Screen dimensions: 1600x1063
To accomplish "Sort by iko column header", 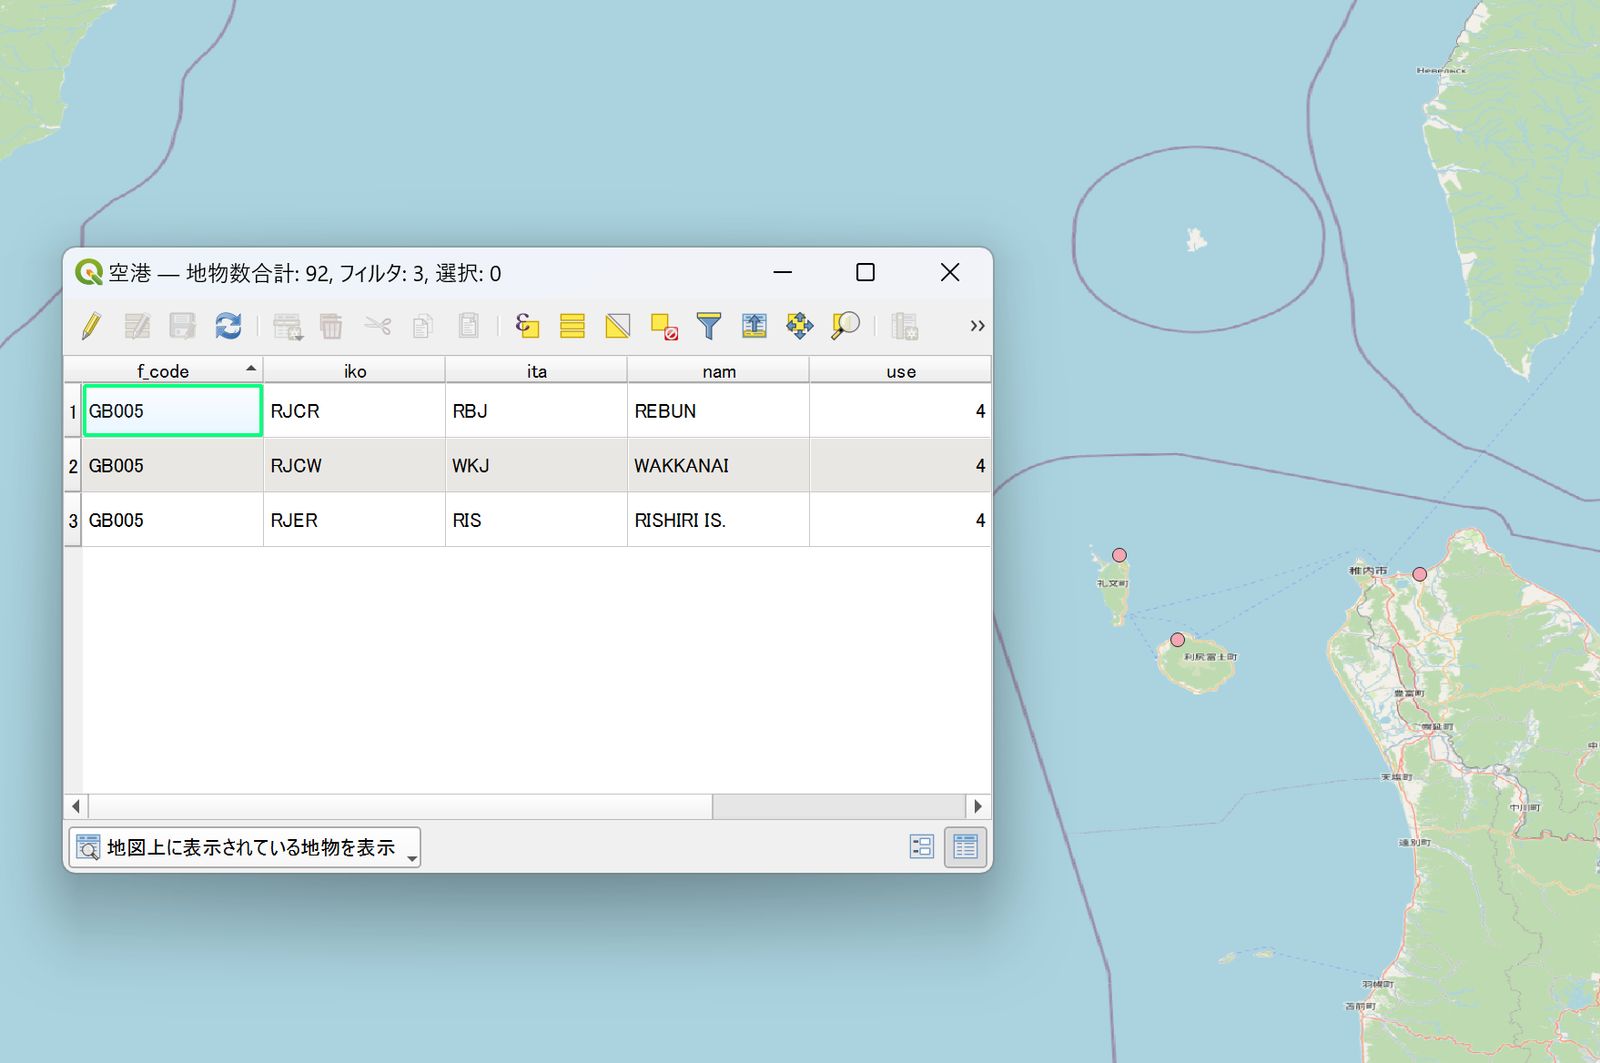I will pyautogui.click(x=355, y=371).
